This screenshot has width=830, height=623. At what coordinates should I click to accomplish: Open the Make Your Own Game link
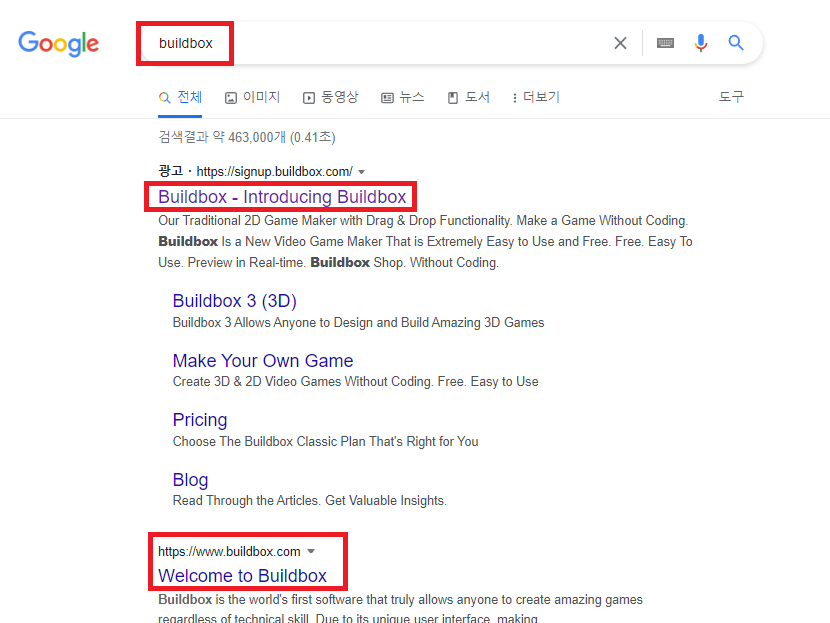[x=263, y=360]
